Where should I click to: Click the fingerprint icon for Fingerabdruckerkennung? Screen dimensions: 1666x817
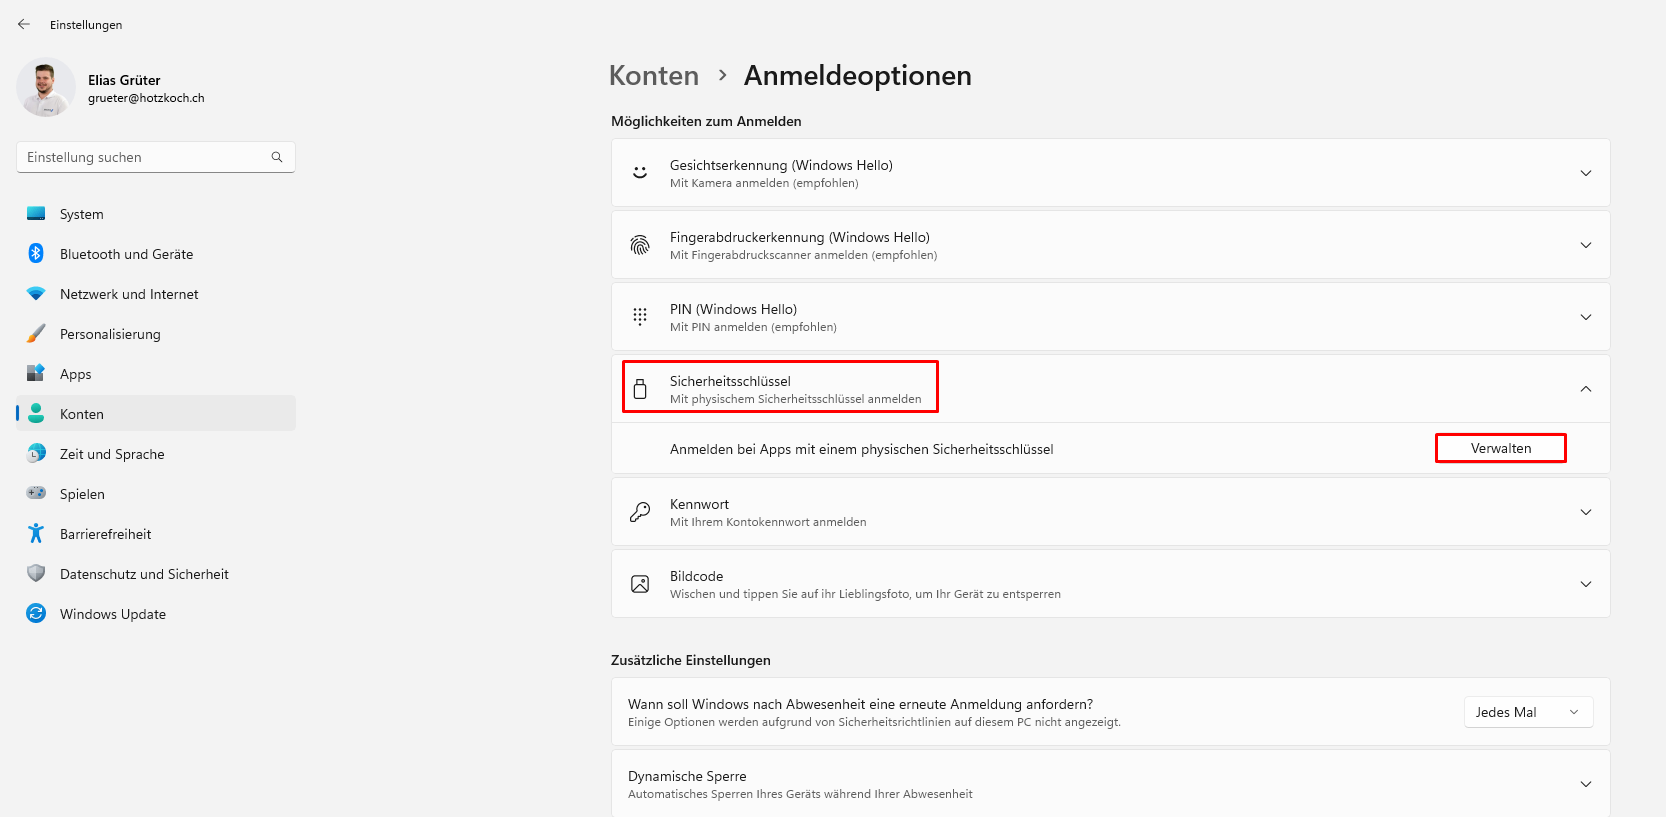pyautogui.click(x=640, y=245)
